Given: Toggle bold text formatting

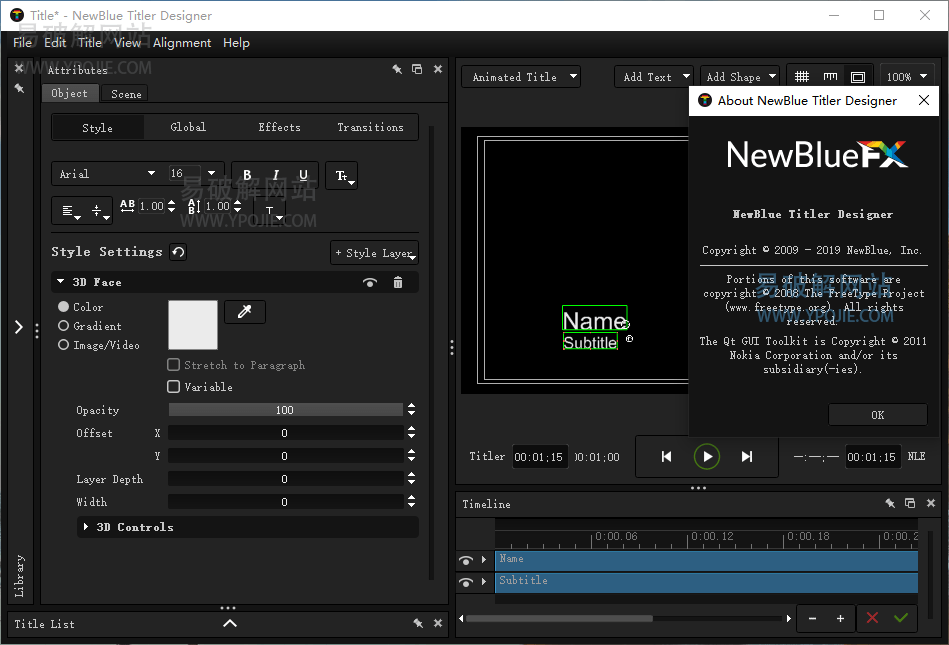Looking at the screenshot, I should (x=247, y=175).
